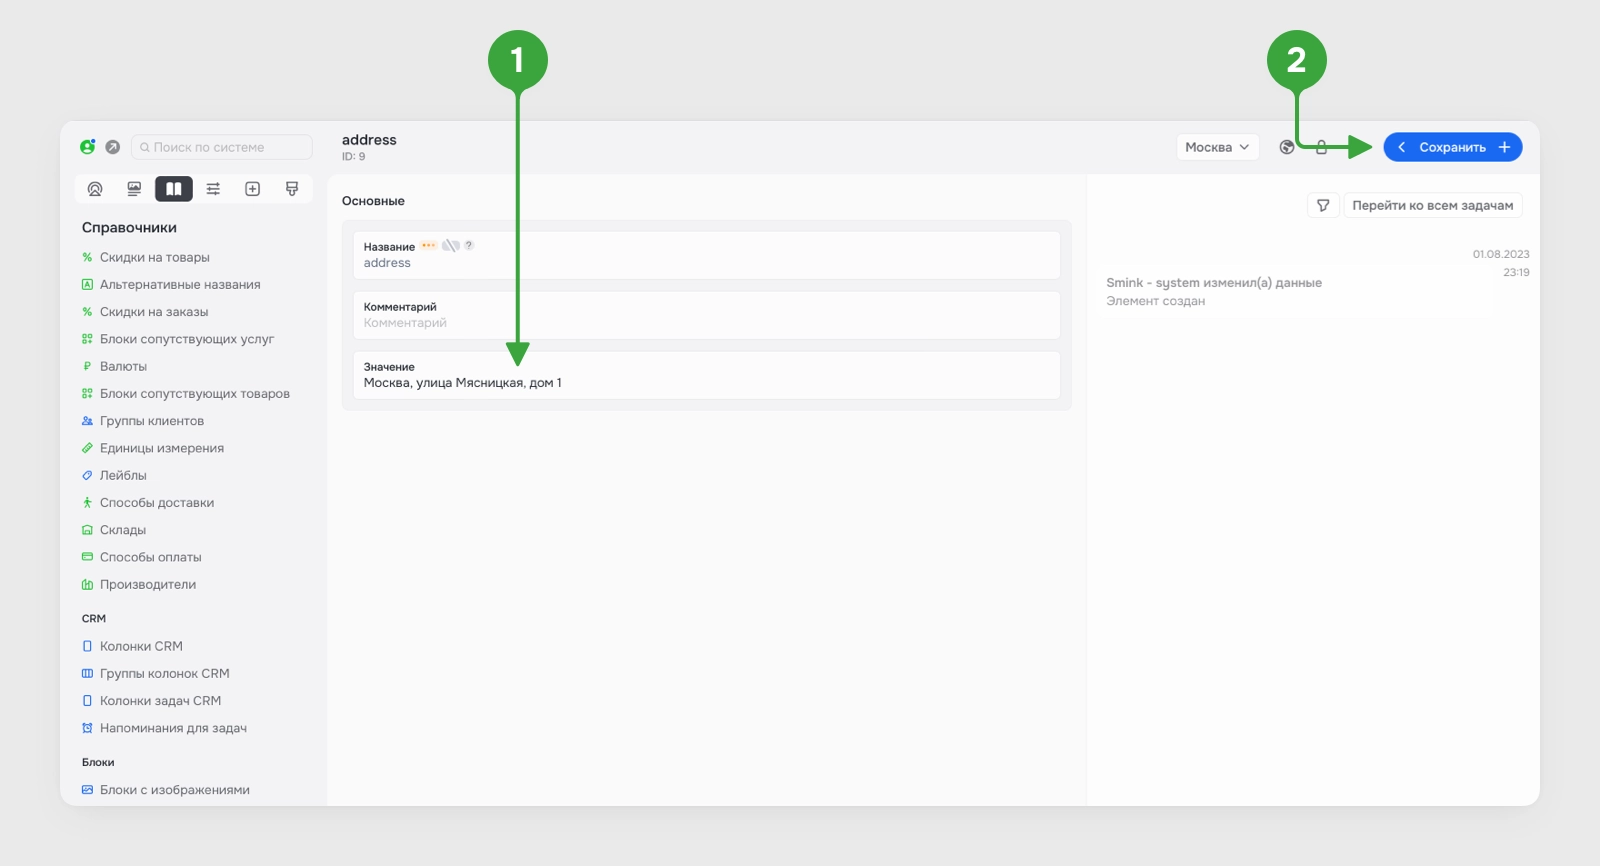Click the gray arrow icon beside the search field
This screenshot has width=1600, height=866.
[113, 147]
